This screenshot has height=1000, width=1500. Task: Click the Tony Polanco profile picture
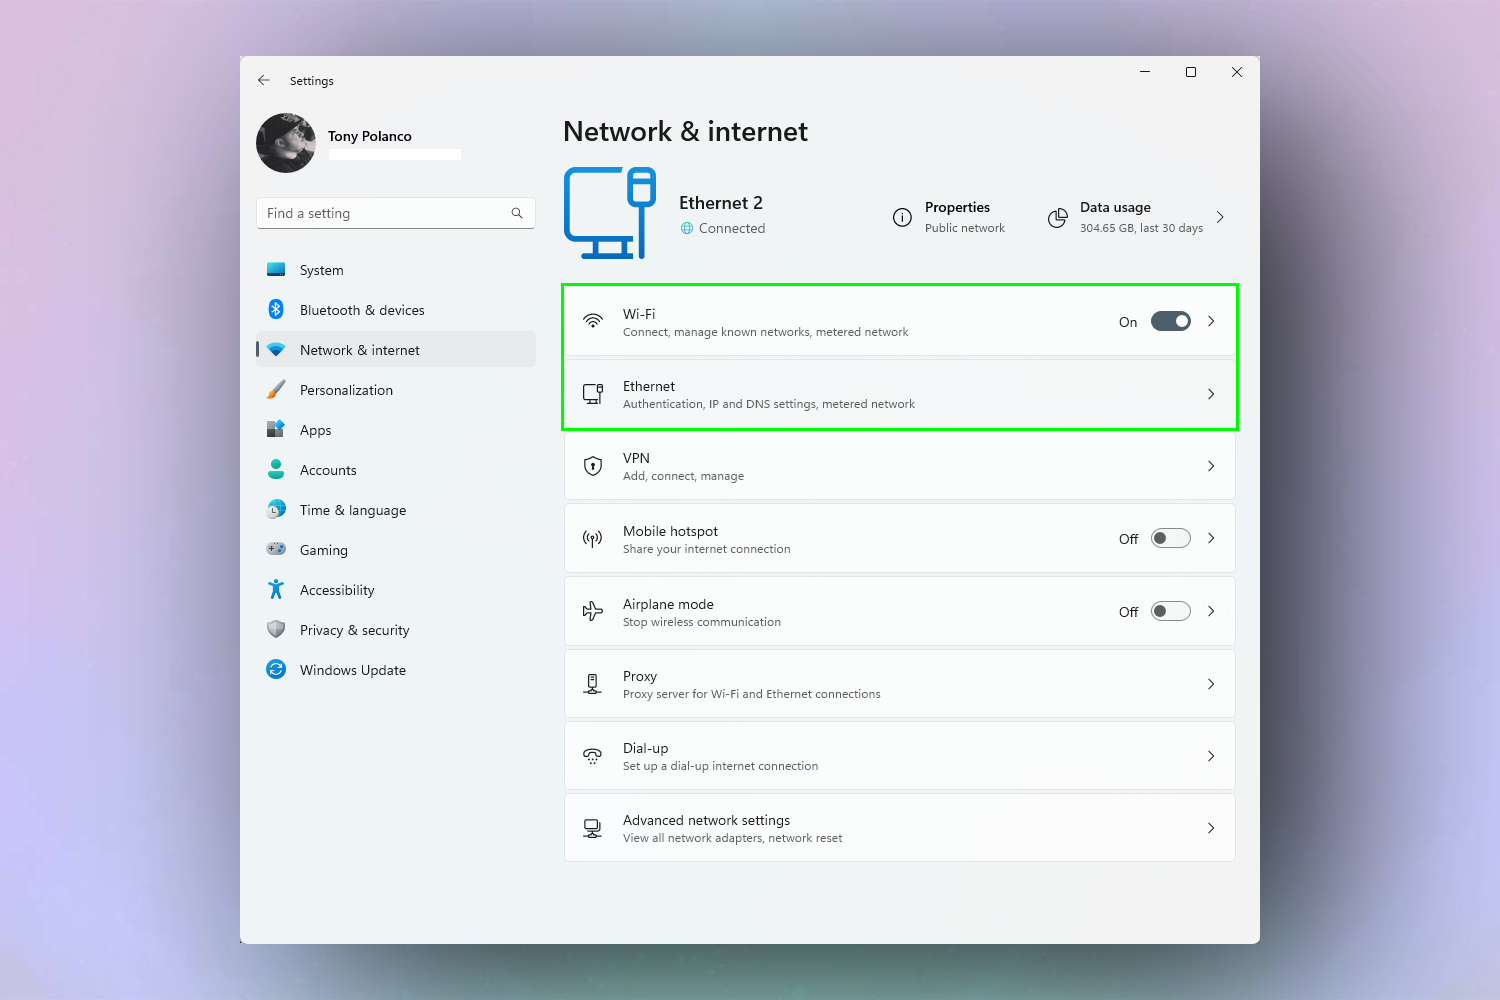pyautogui.click(x=286, y=143)
